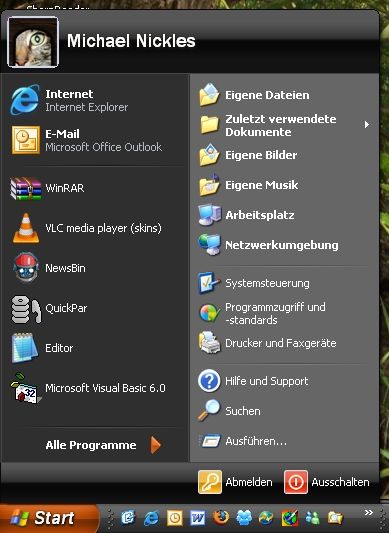
Task: Expand Zuletzt verwendete Dokumente submenu
Action: click(x=284, y=125)
